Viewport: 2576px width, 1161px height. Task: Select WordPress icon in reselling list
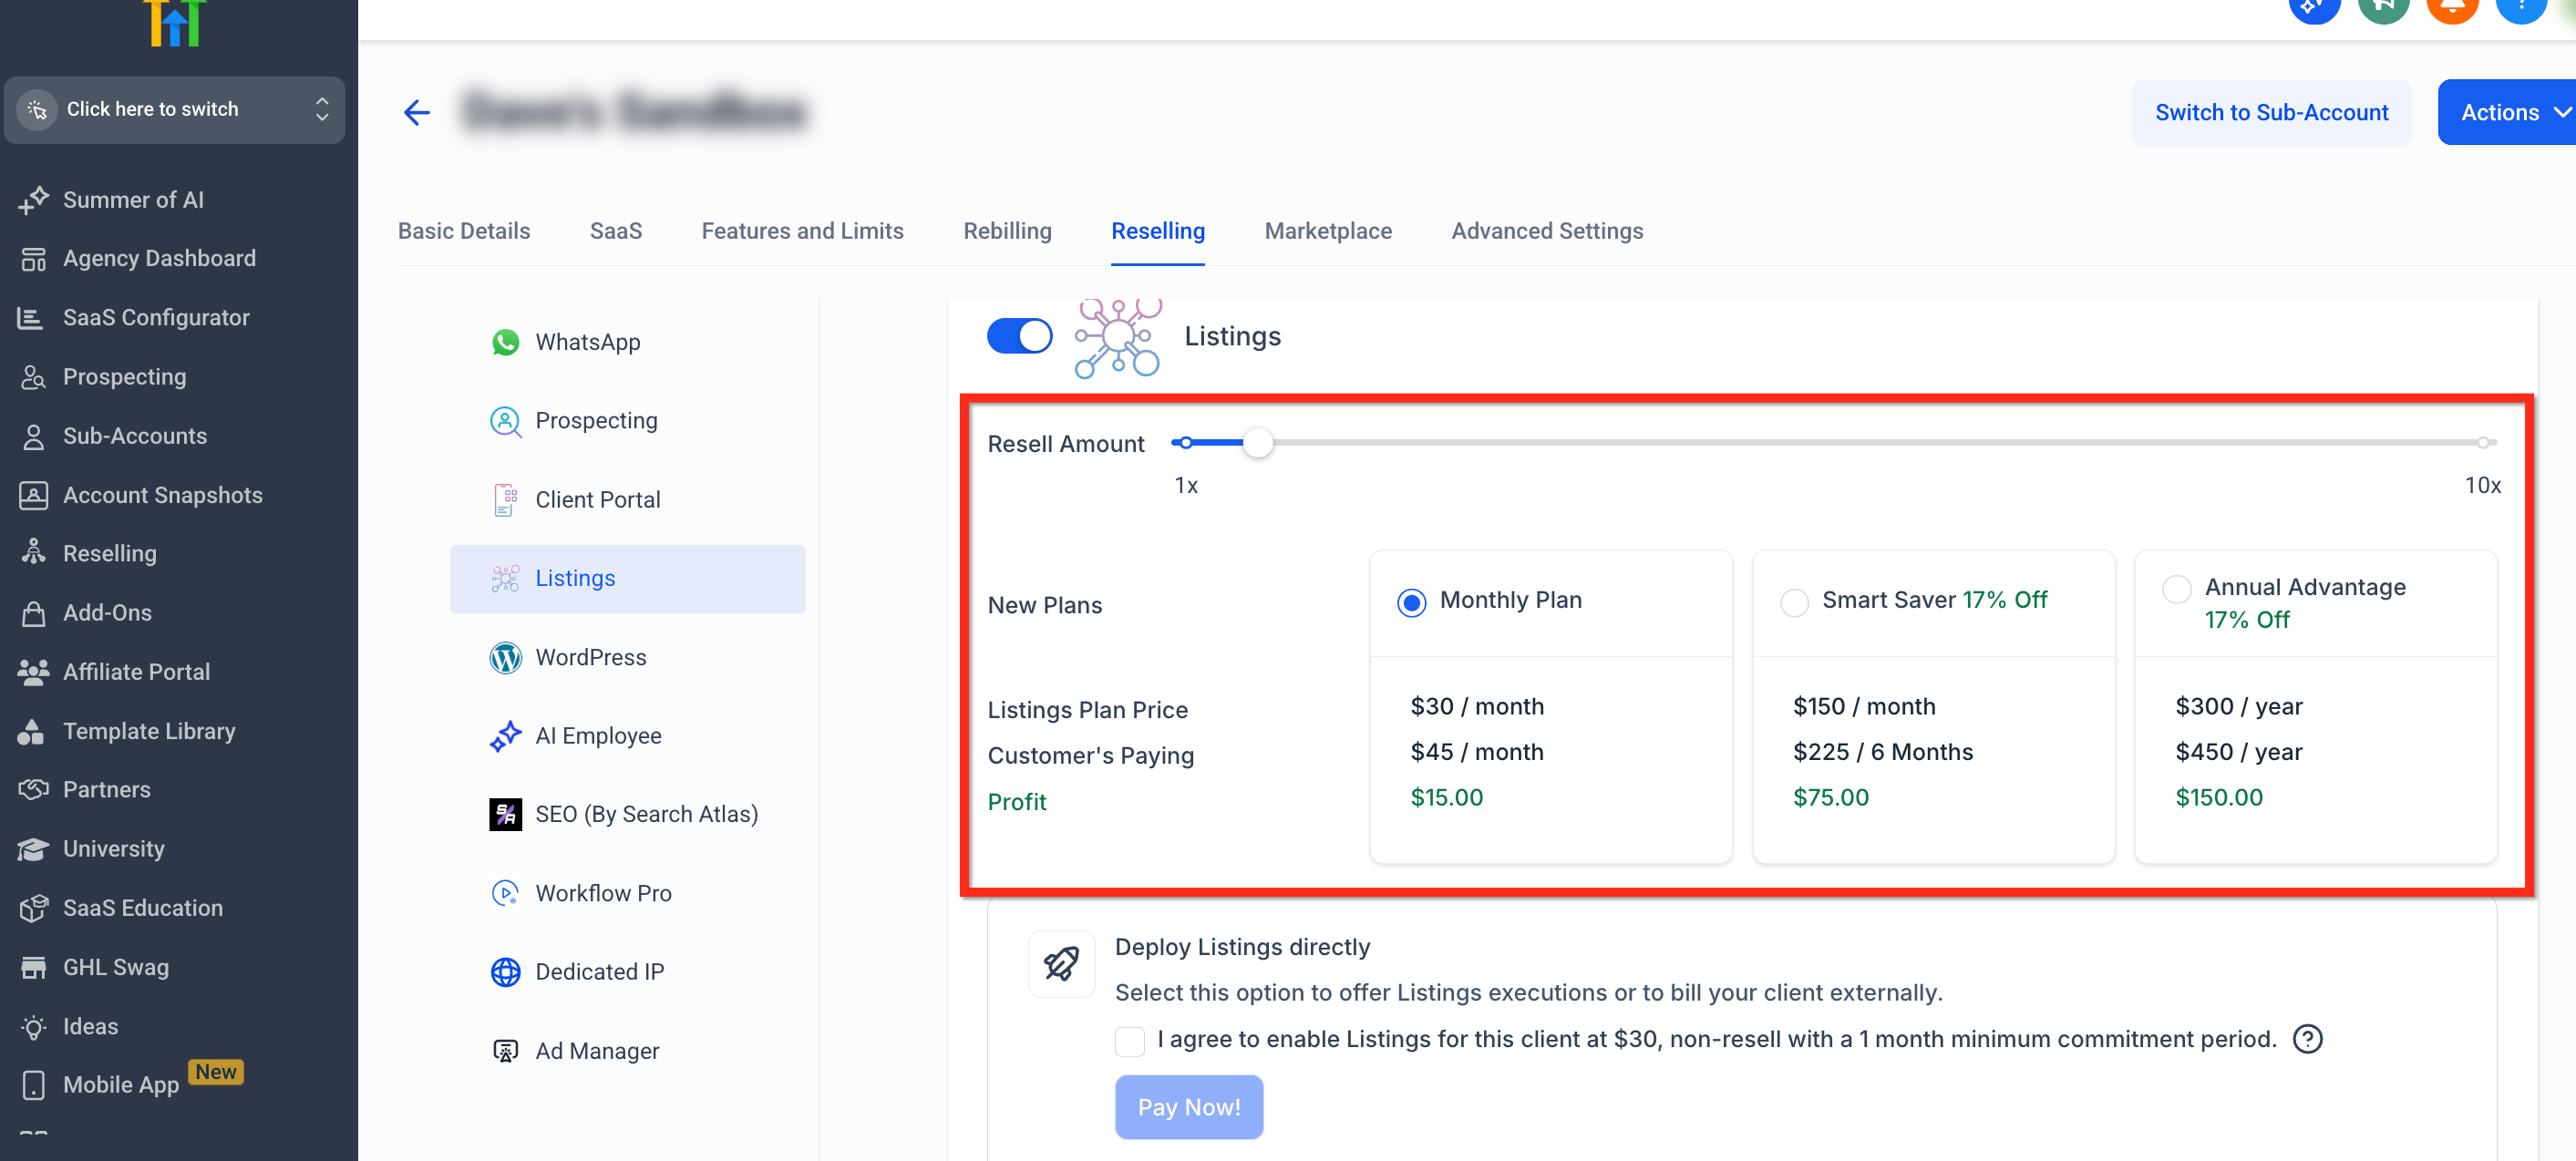click(x=505, y=657)
